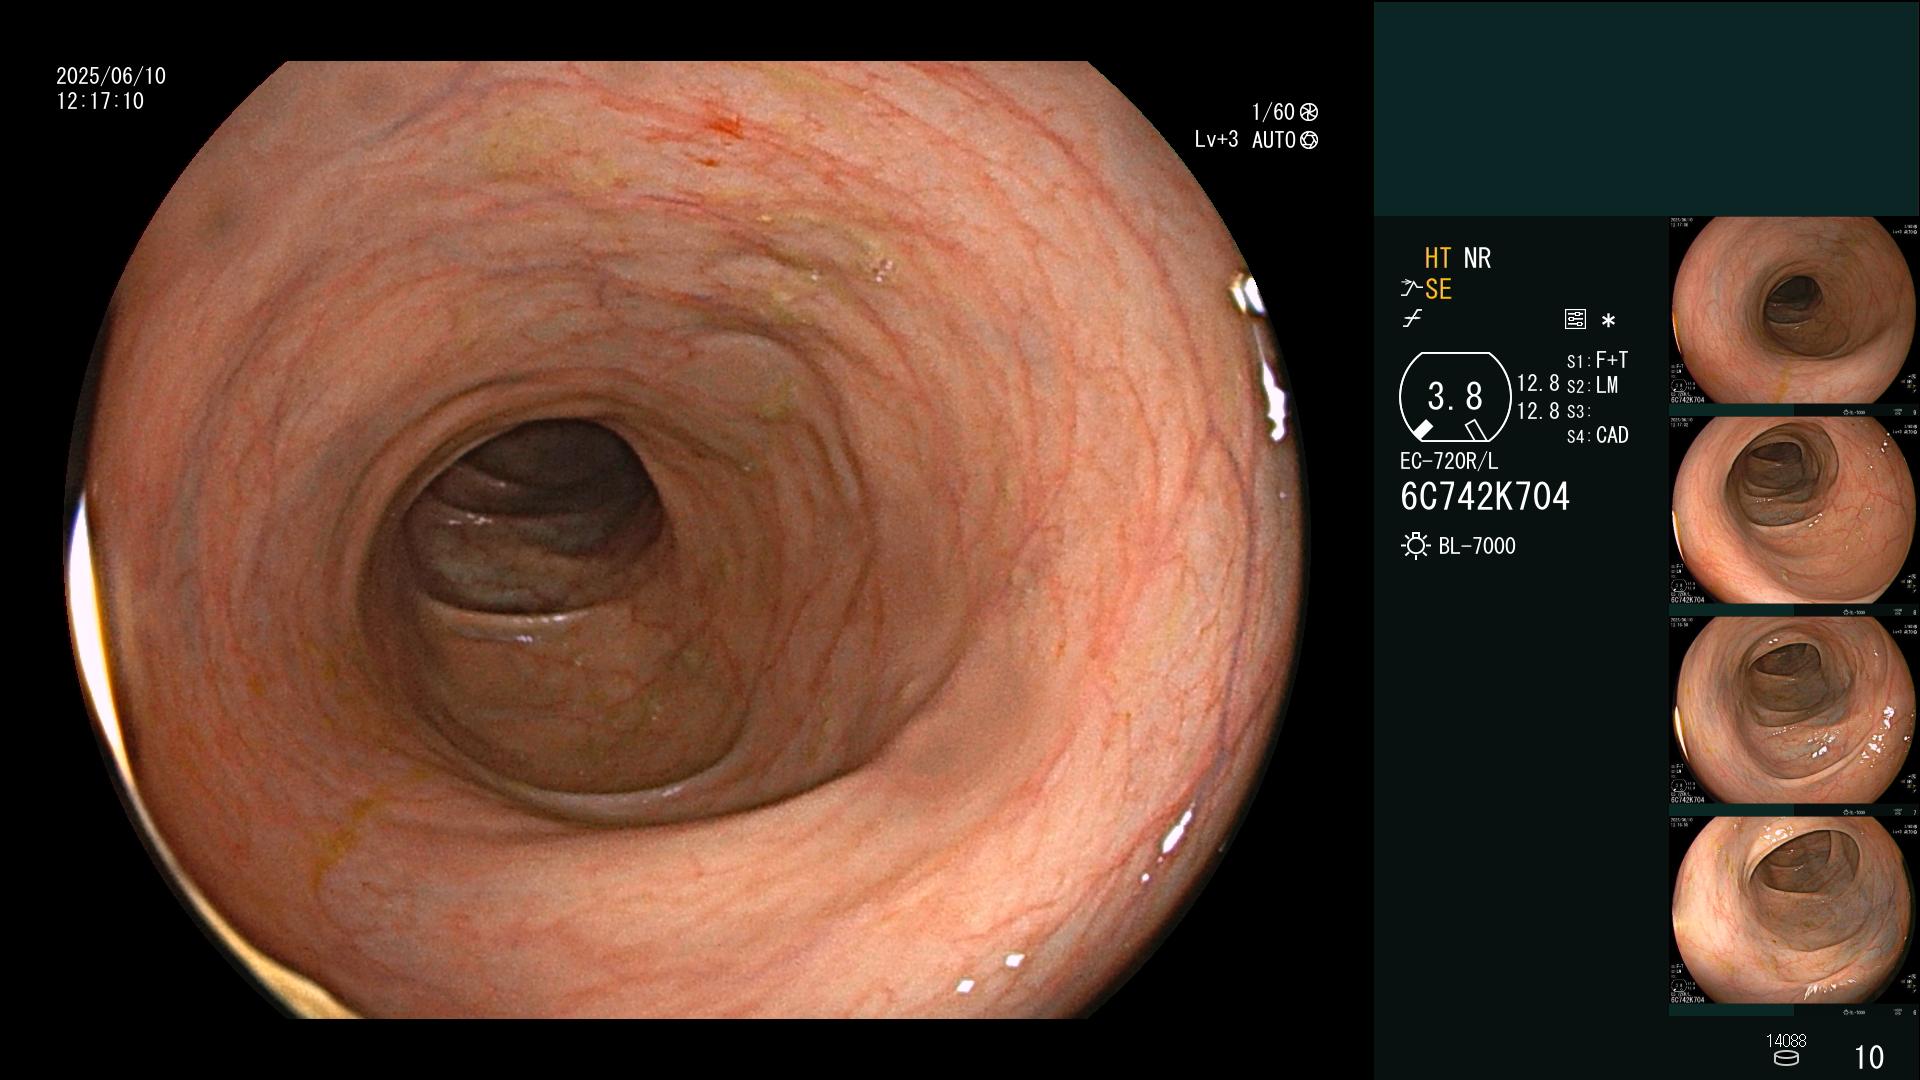Screen dimensions: 1920x1080
Task: Click the SE indicator label
Action: pos(1438,289)
